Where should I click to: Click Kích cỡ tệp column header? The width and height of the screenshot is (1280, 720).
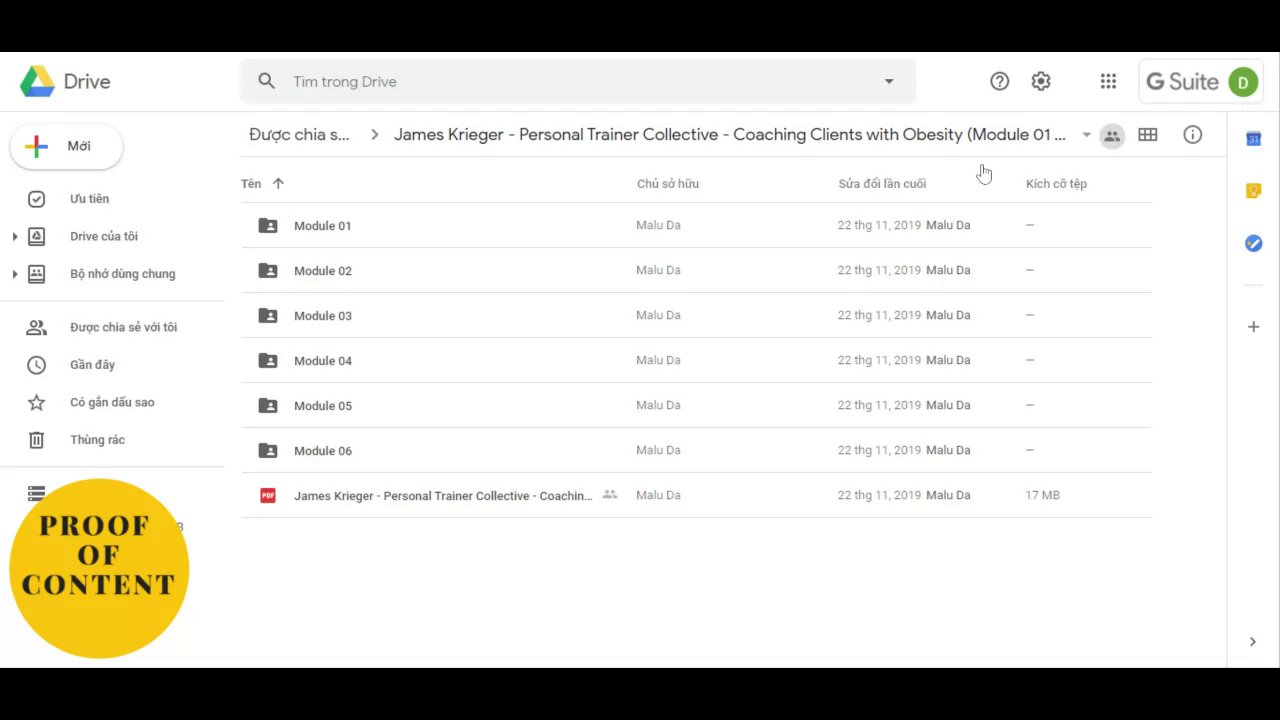pyautogui.click(x=1056, y=184)
